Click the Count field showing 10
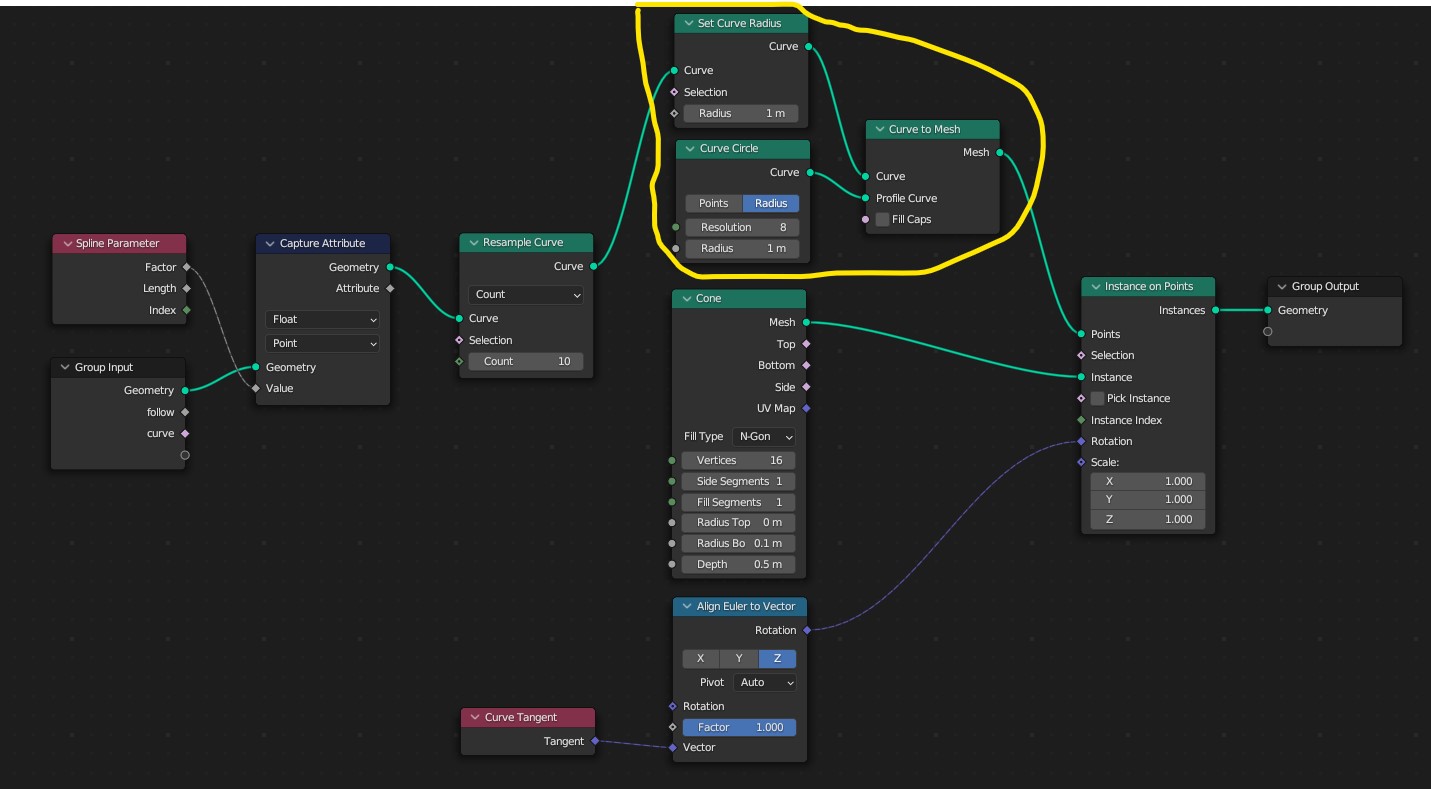The width and height of the screenshot is (1431, 789). coord(525,361)
